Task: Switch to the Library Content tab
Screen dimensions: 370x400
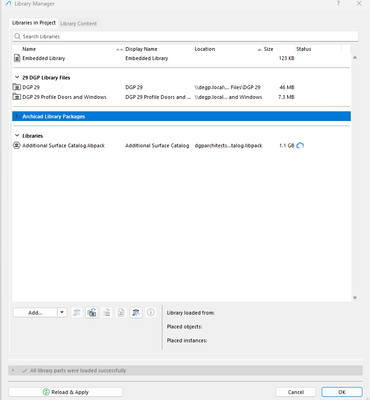Action: 78,23
